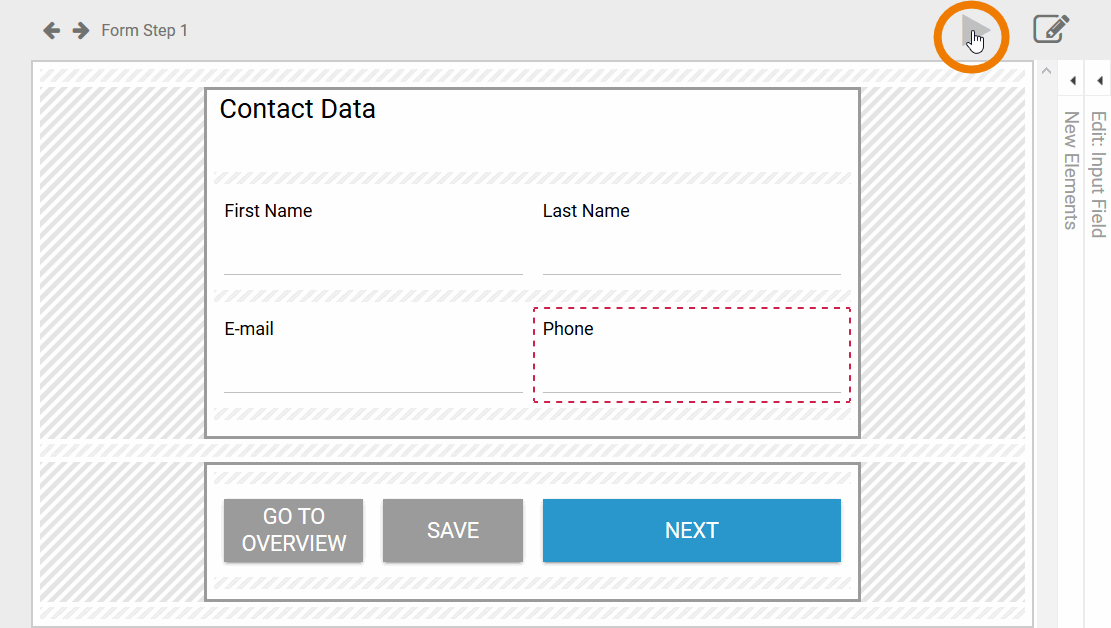Select the E-mail input field
Viewport: 1111px width, 628px height.
373,375
